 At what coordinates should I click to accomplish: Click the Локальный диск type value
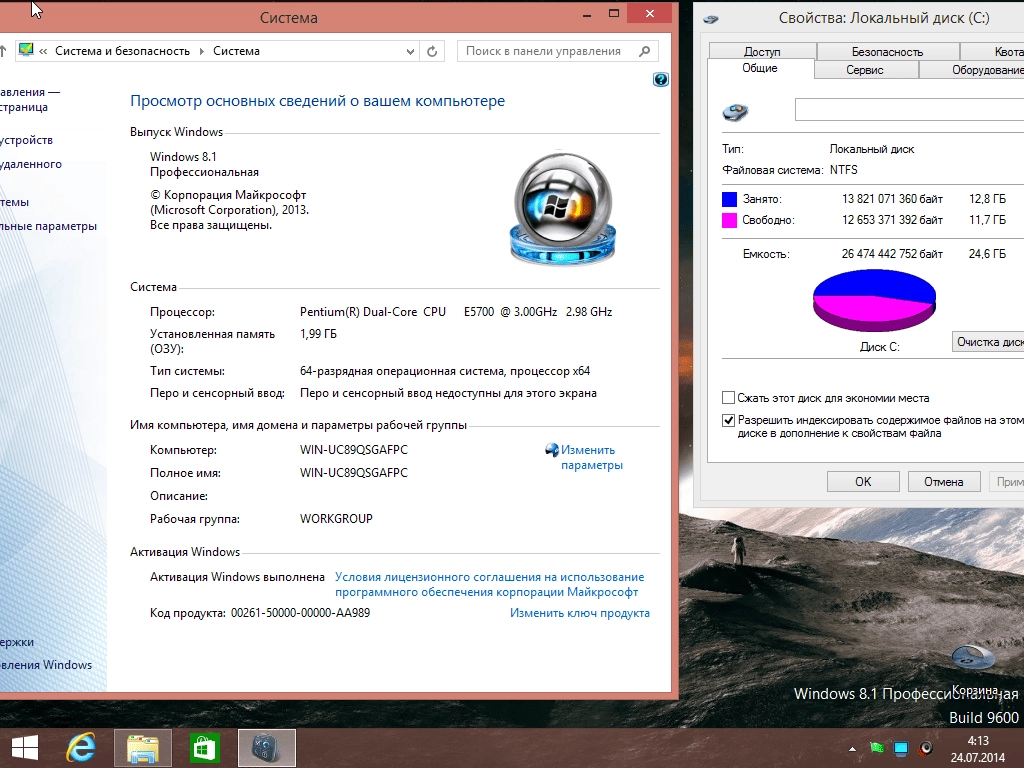coord(871,149)
